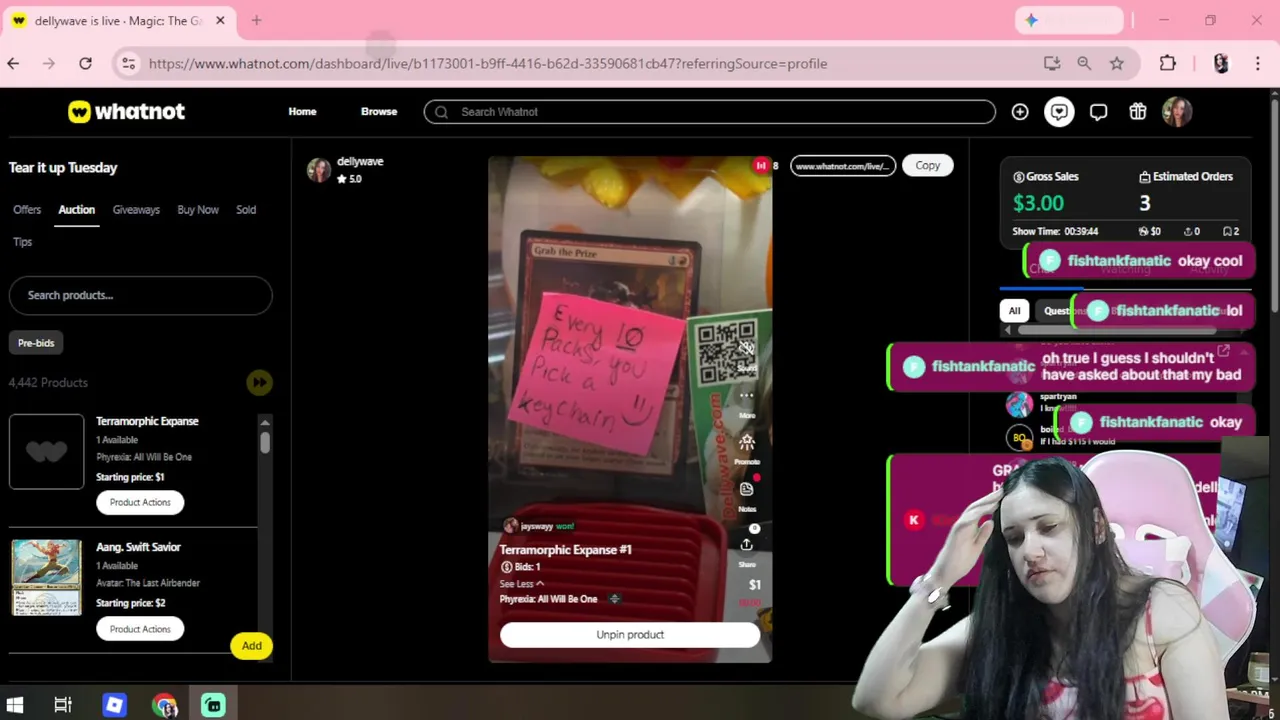Open the profile avatar menu
Image resolution: width=1280 pixels, height=720 pixels.
tap(1177, 112)
